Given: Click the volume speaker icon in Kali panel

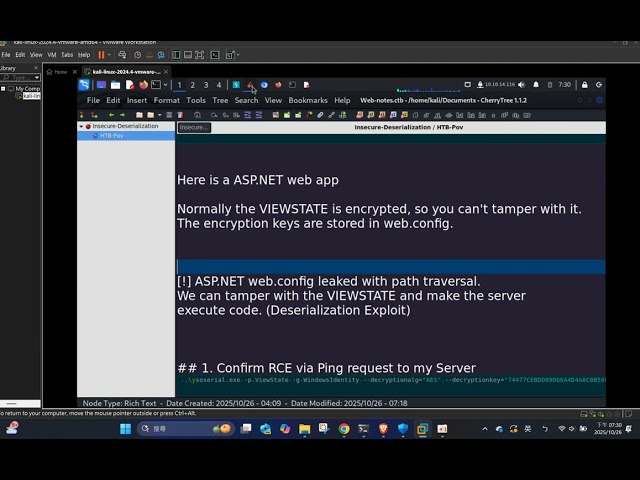Looking at the screenshot, I should point(521,84).
